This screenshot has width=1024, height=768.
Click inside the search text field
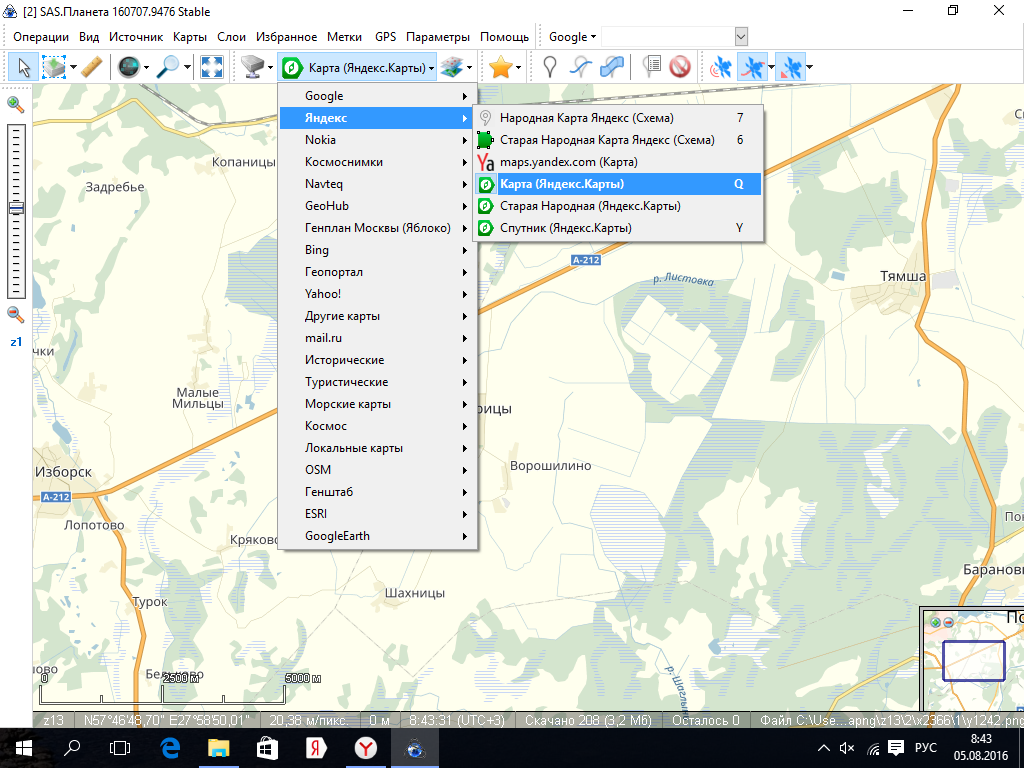(667, 37)
